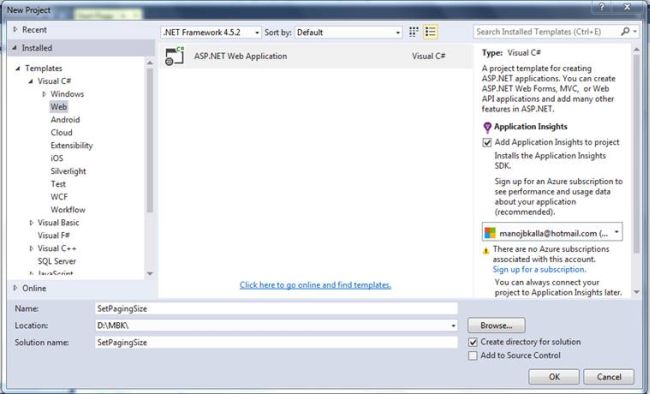Open the manojbkalla@hotmail.com account dropdown
The image size is (650, 394).
point(552,233)
